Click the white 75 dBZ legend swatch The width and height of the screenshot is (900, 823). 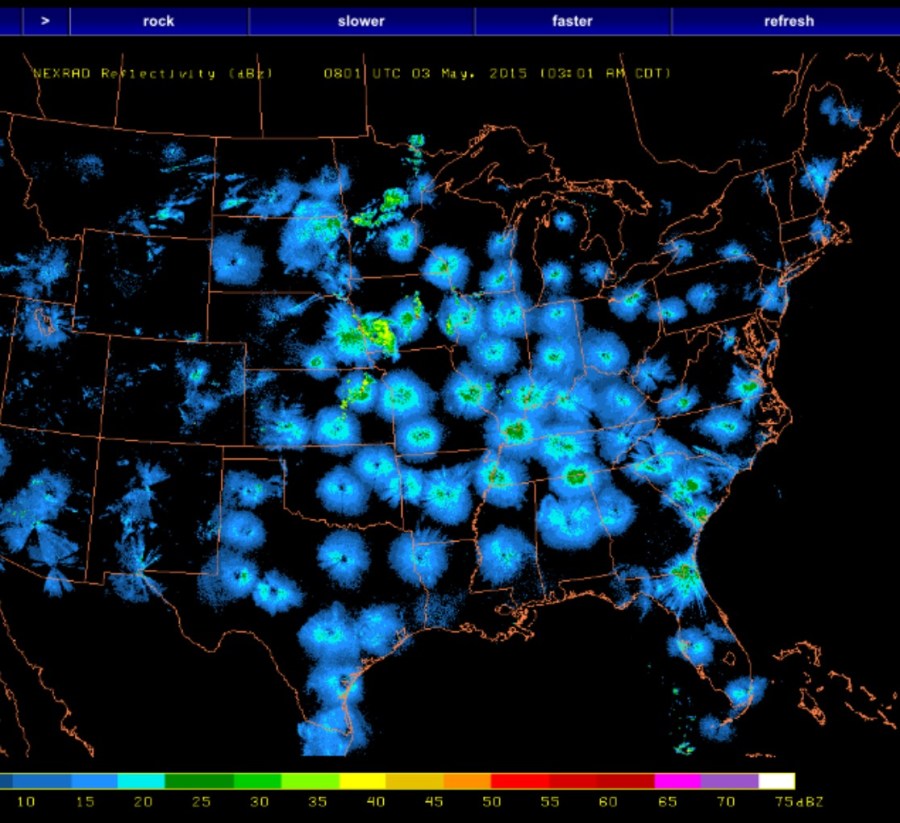click(776, 781)
